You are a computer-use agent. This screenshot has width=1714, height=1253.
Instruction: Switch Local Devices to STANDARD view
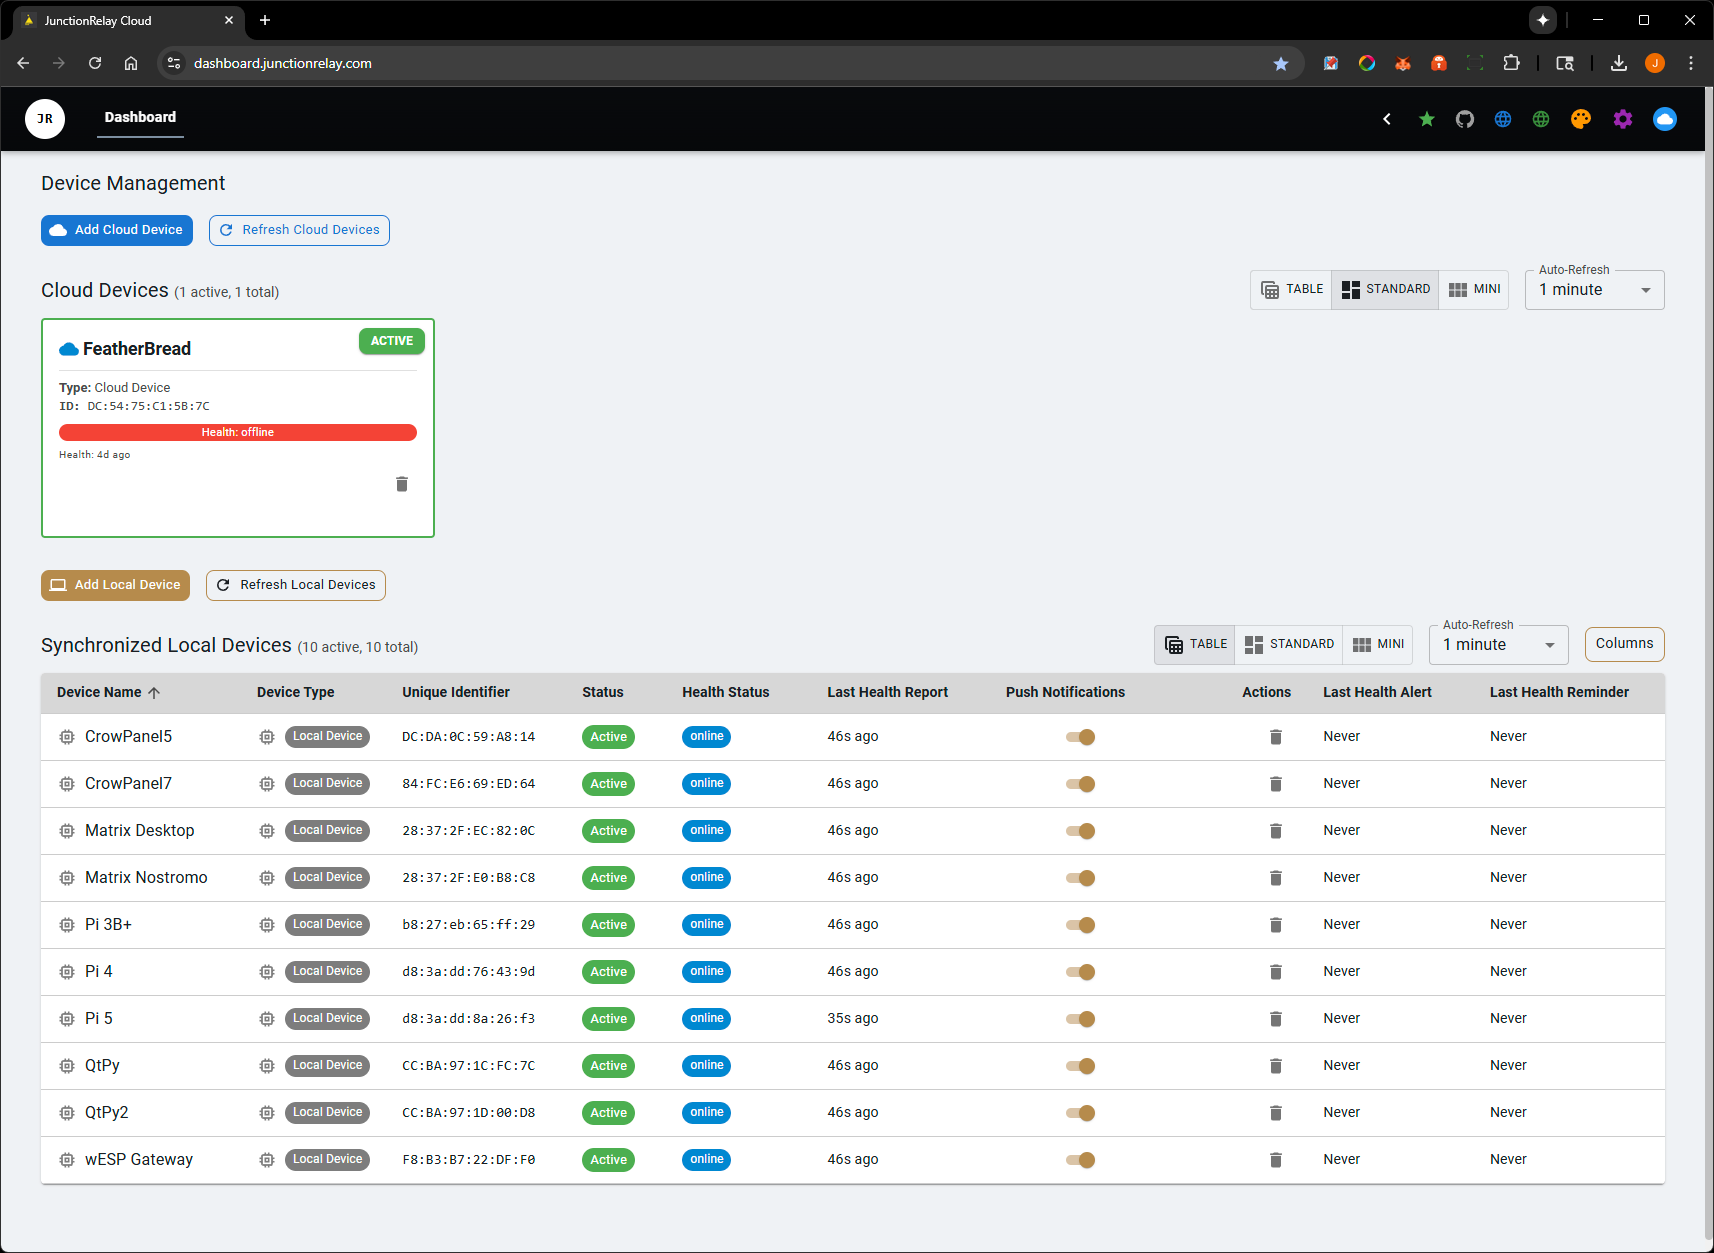tap(1289, 645)
